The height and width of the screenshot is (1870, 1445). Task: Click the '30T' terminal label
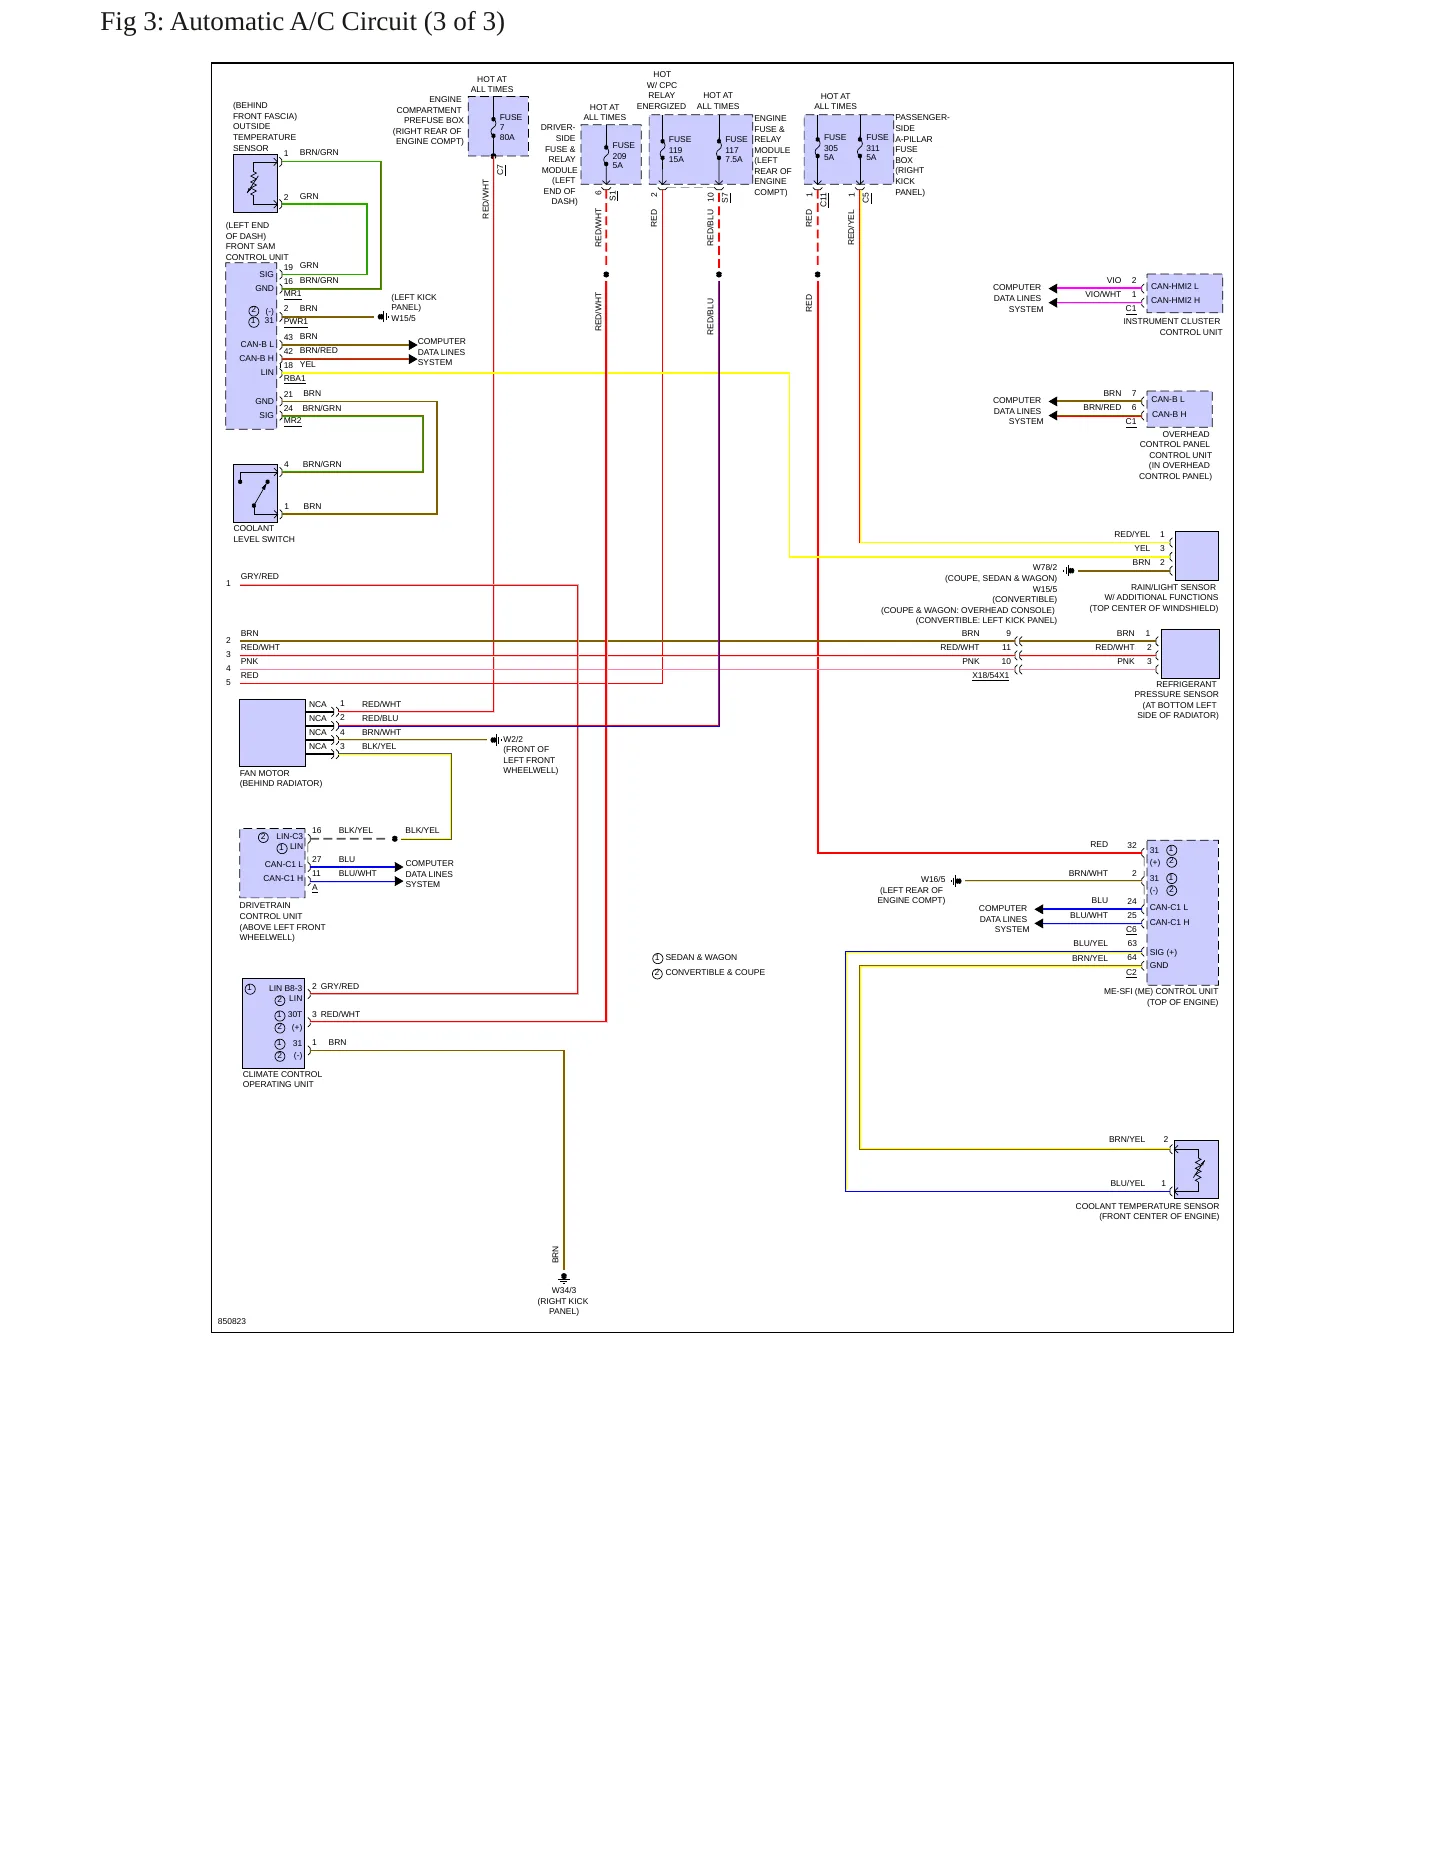pyautogui.click(x=295, y=1014)
